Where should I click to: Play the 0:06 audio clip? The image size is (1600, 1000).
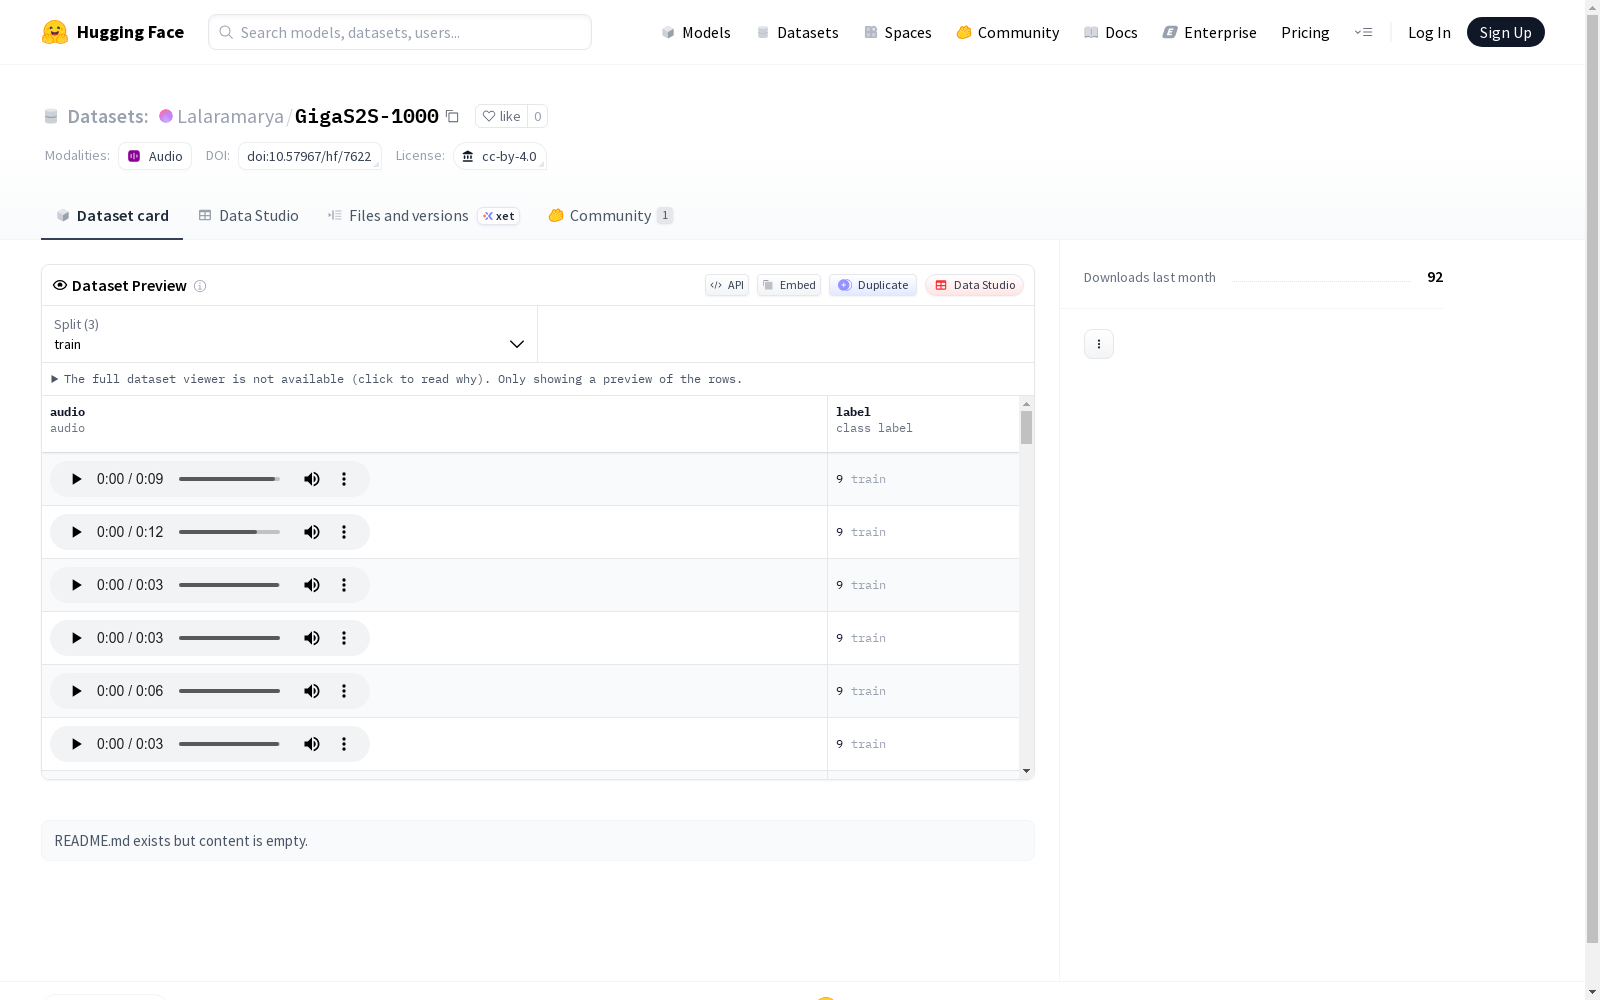coord(76,691)
